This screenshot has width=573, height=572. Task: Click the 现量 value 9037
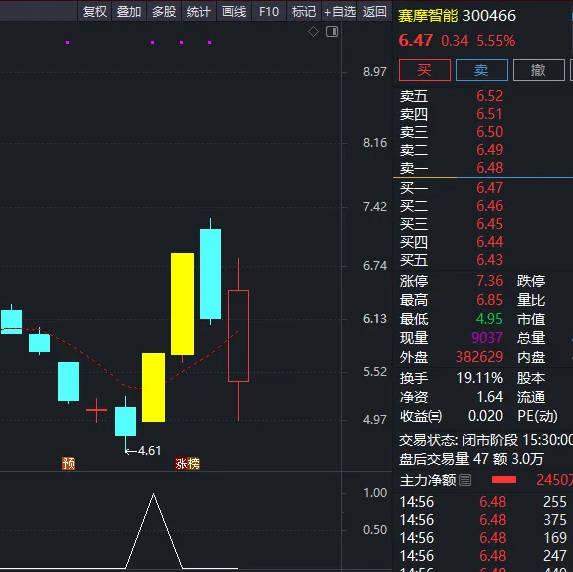[487, 338]
